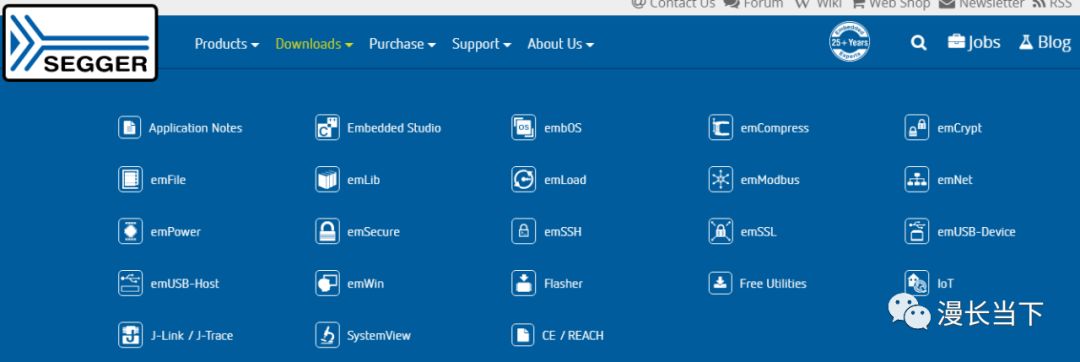Select the emSecure text link
Image resolution: width=1080 pixels, height=362 pixels.
pos(373,232)
